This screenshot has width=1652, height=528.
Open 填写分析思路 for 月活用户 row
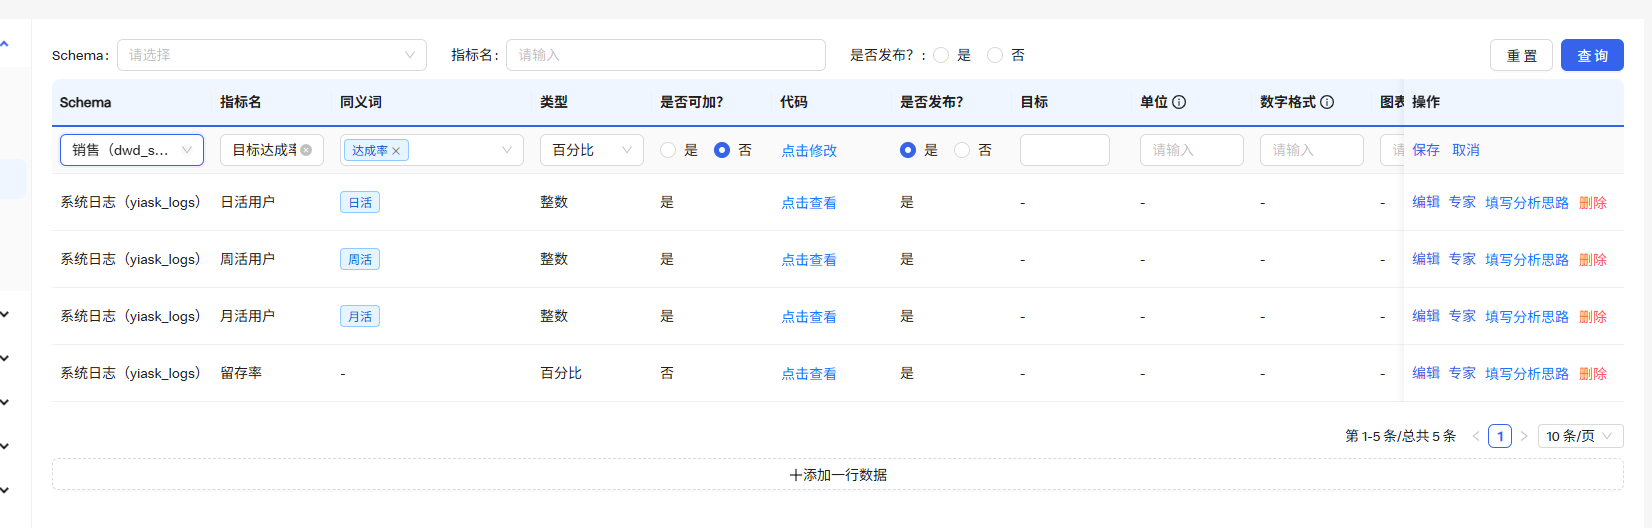coord(1527,317)
